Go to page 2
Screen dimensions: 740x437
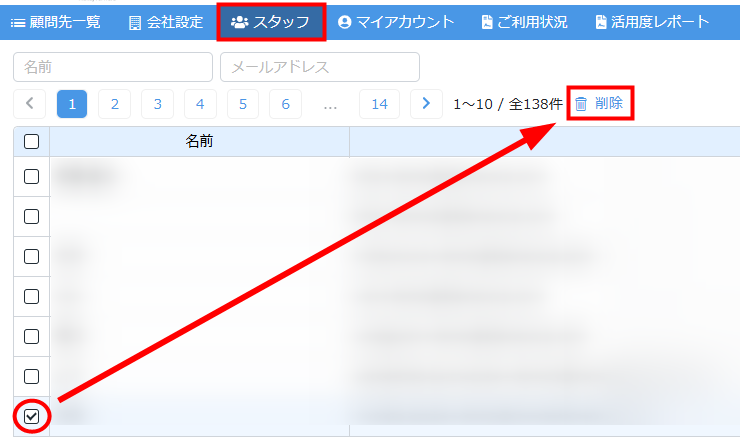click(x=115, y=104)
